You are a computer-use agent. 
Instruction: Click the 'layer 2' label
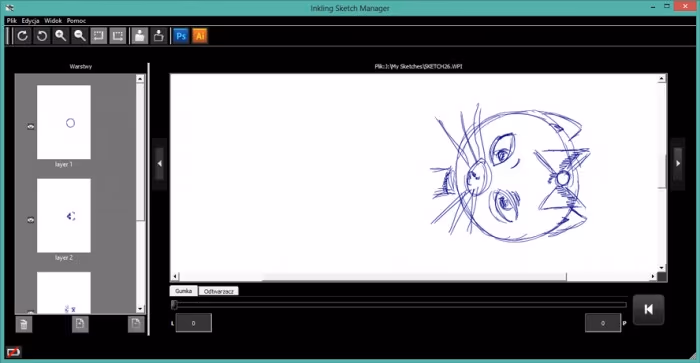[64, 258]
